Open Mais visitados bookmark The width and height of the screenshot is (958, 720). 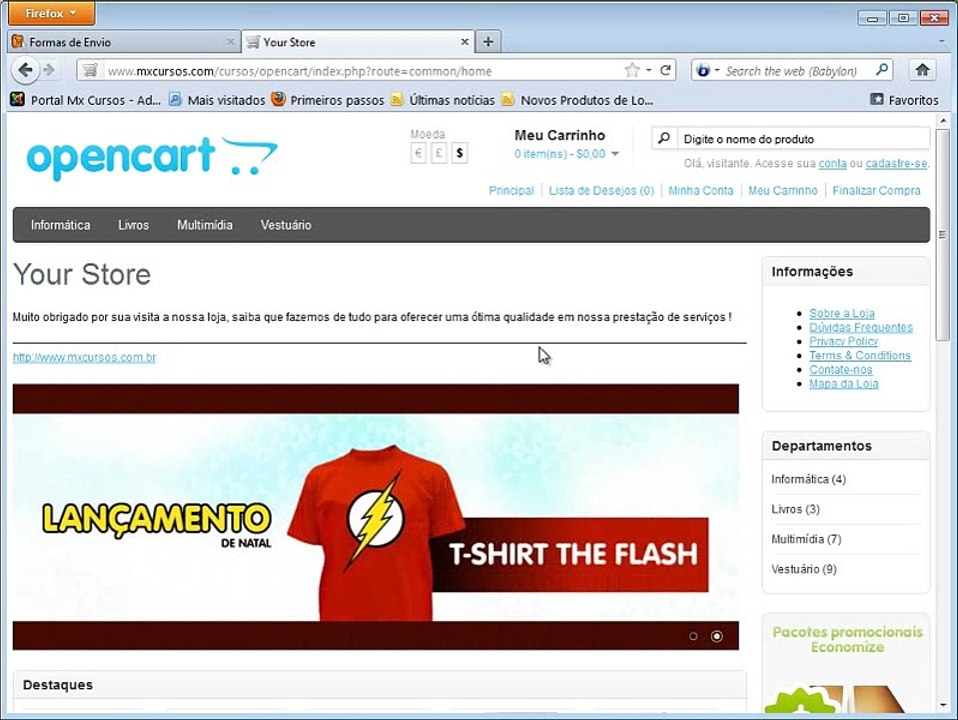pyautogui.click(x=217, y=100)
